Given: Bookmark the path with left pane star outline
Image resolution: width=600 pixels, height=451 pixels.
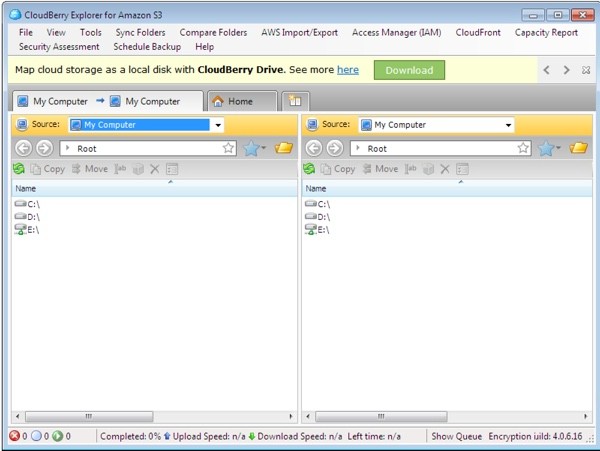Looking at the screenshot, I should [228, 148].
